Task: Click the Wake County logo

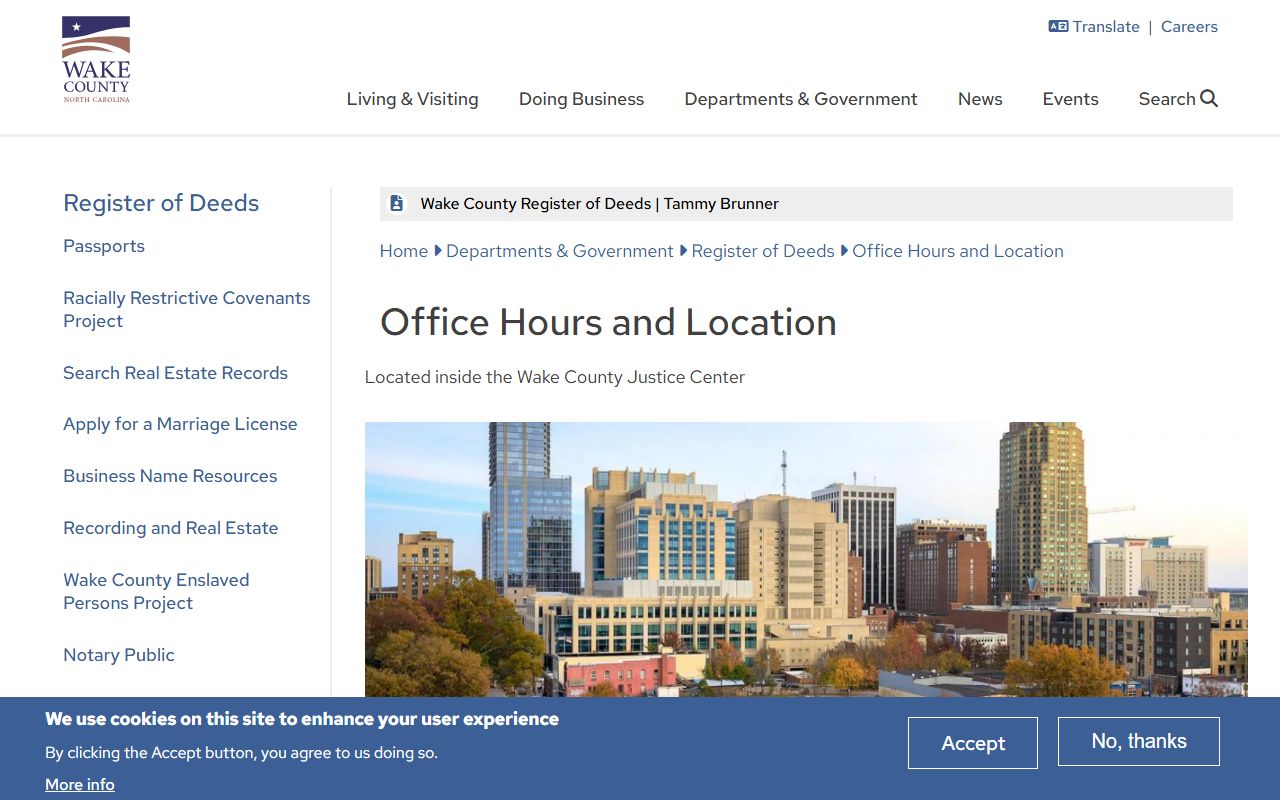Action: tap(96, 59)
